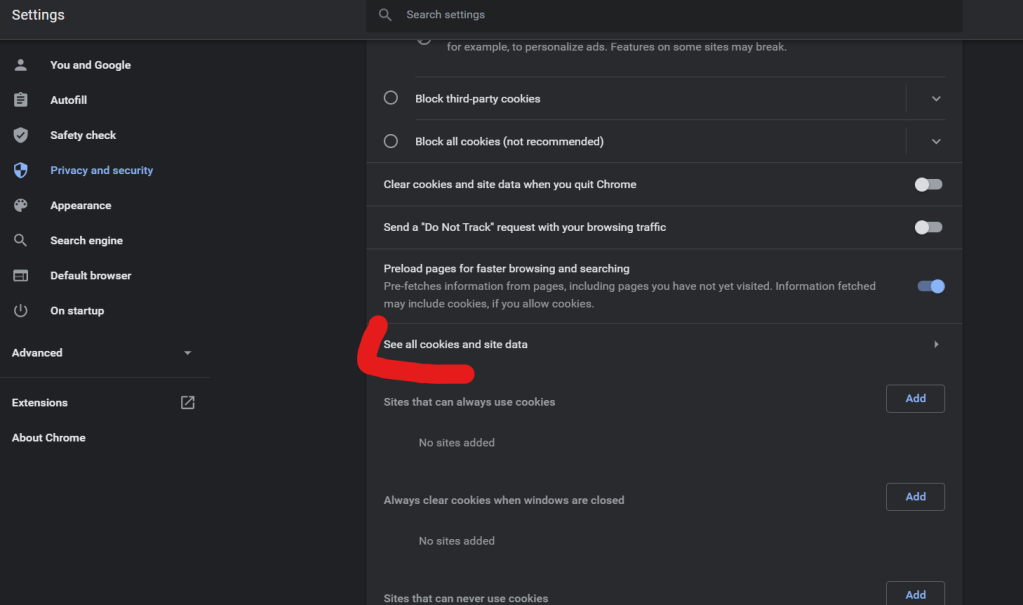The image size is (1023, 605).
Task: Select the Block third-party cookies radio button
Action: point(391,98)
